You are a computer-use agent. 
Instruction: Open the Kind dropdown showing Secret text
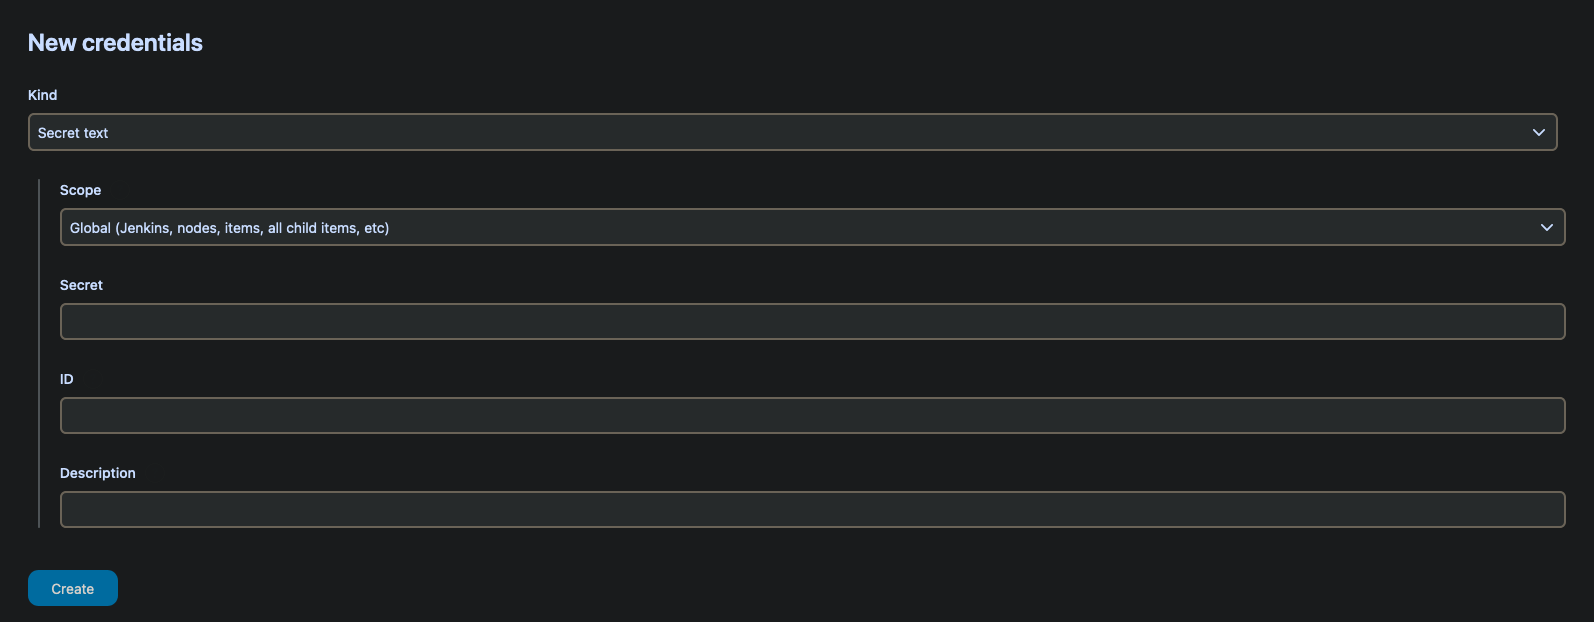pyautogui.click(x=792, y=132)
